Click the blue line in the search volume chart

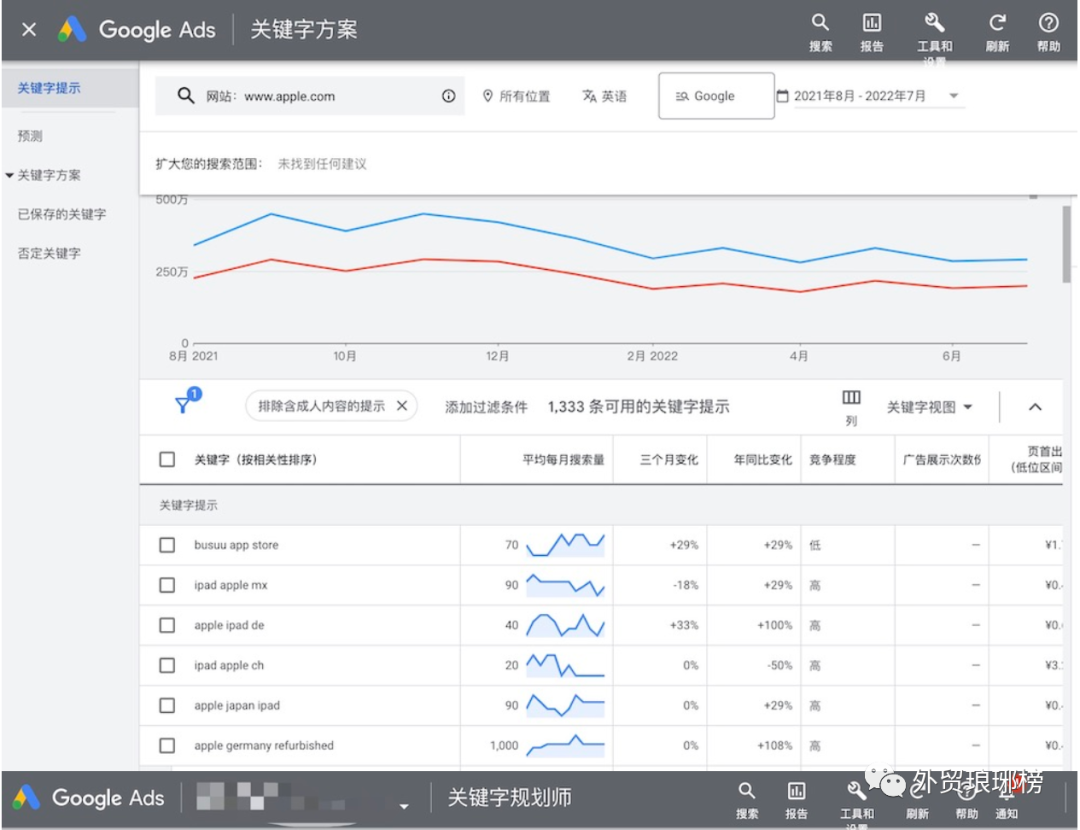tap(610, 238)
